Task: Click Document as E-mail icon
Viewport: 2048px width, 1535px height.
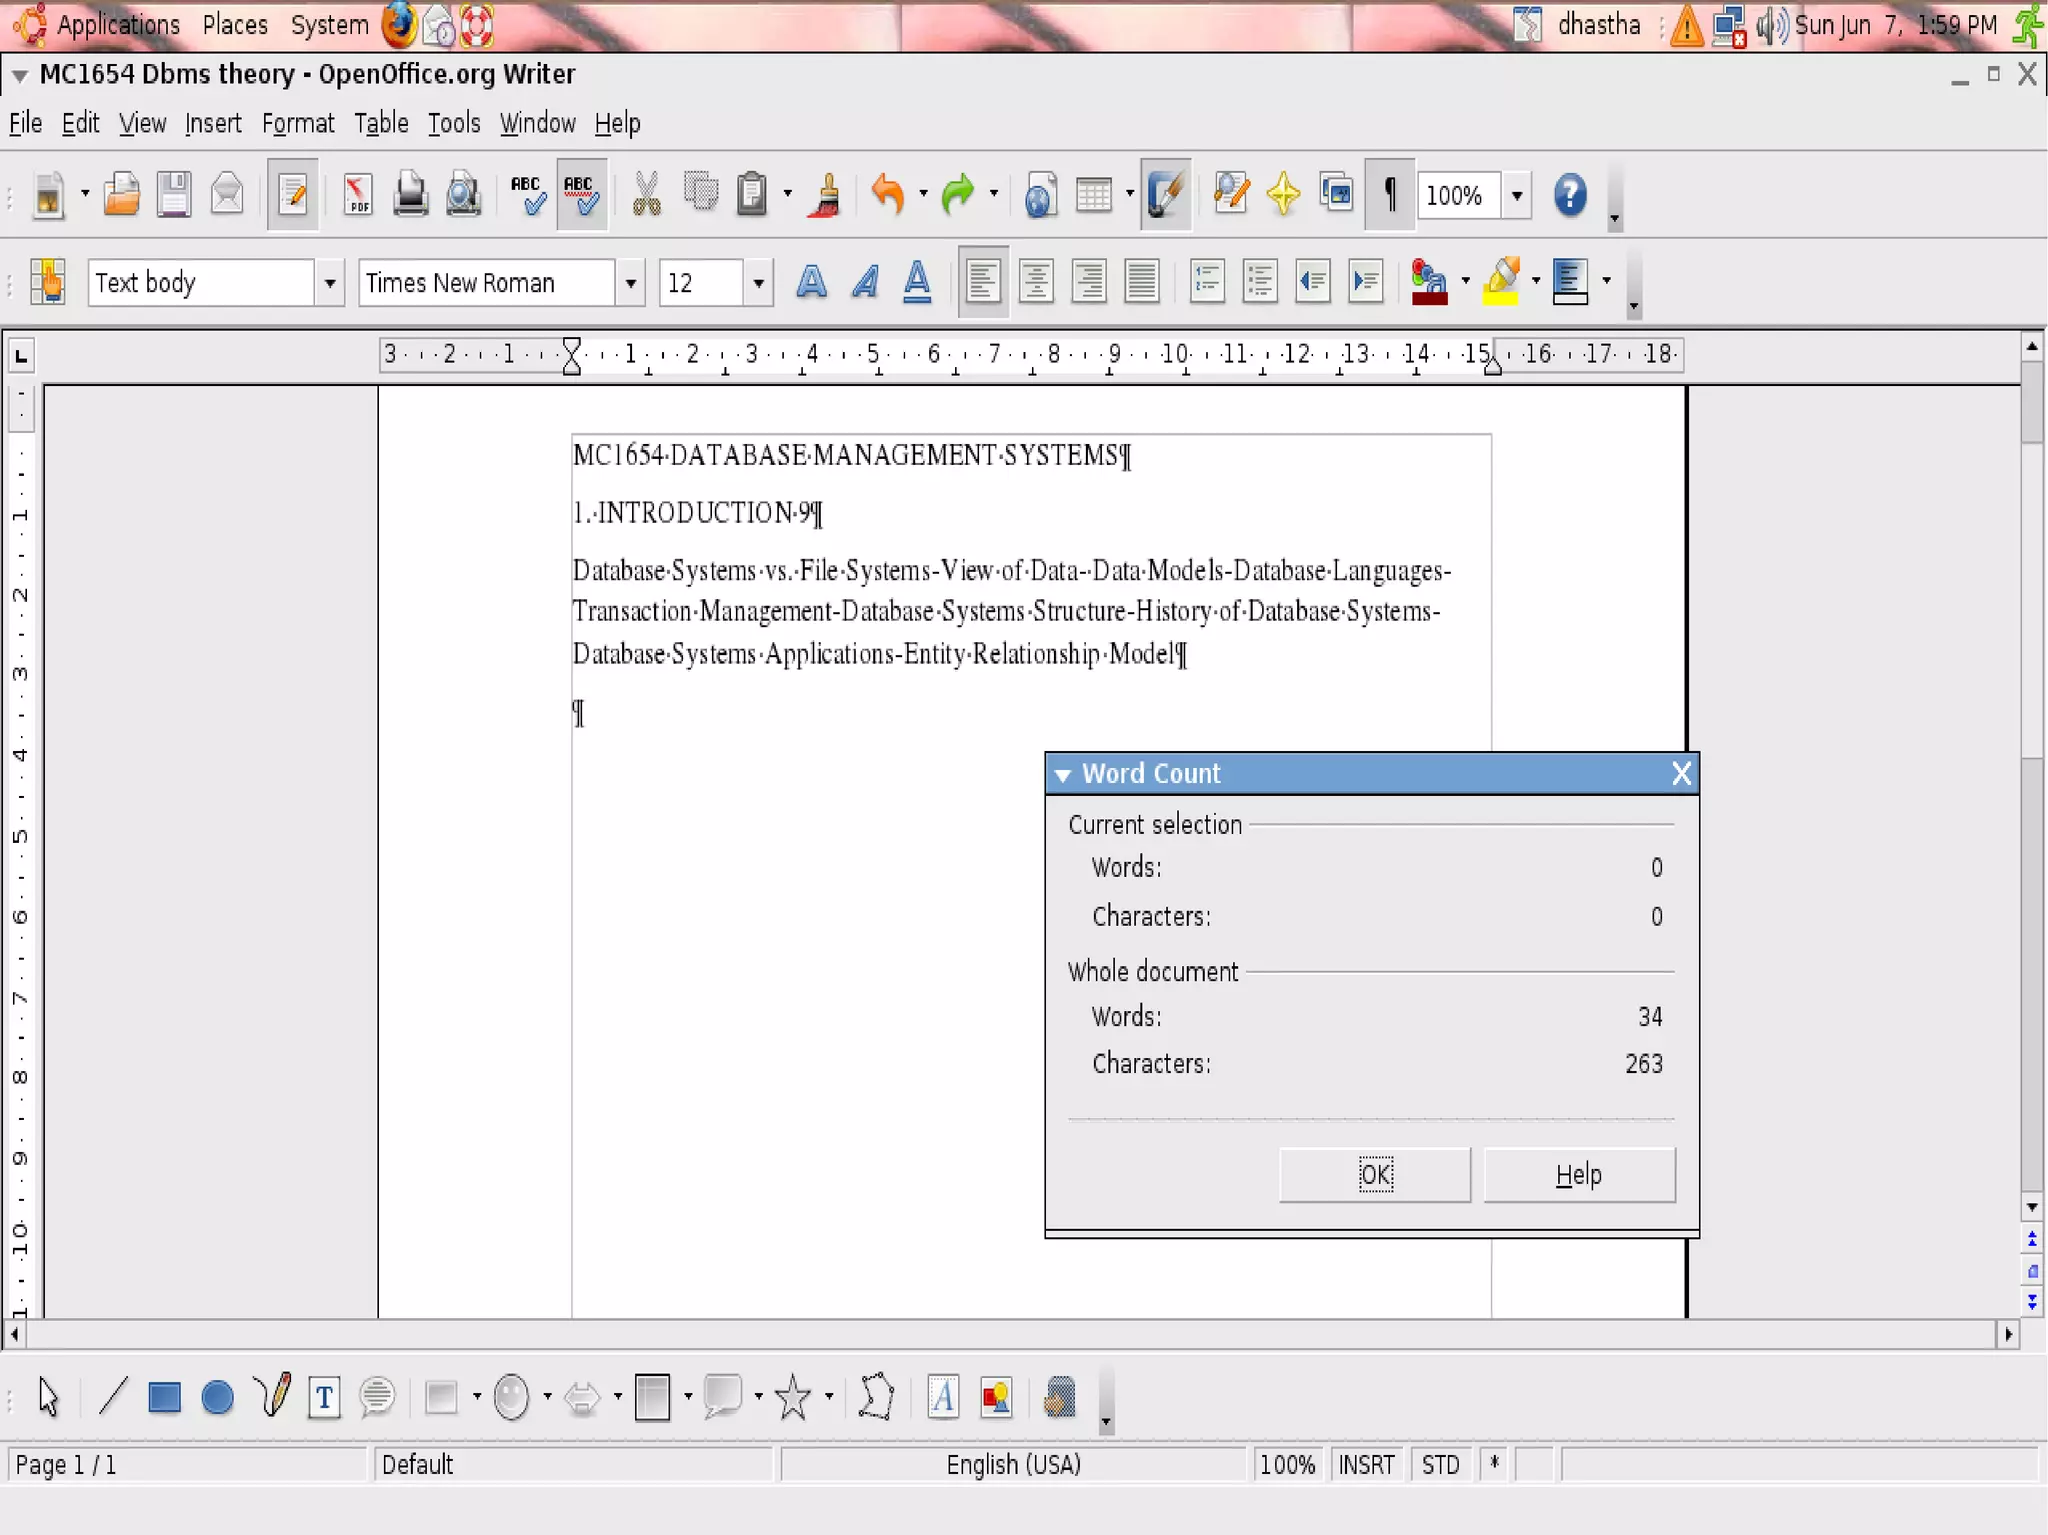Action: point(227,194)
